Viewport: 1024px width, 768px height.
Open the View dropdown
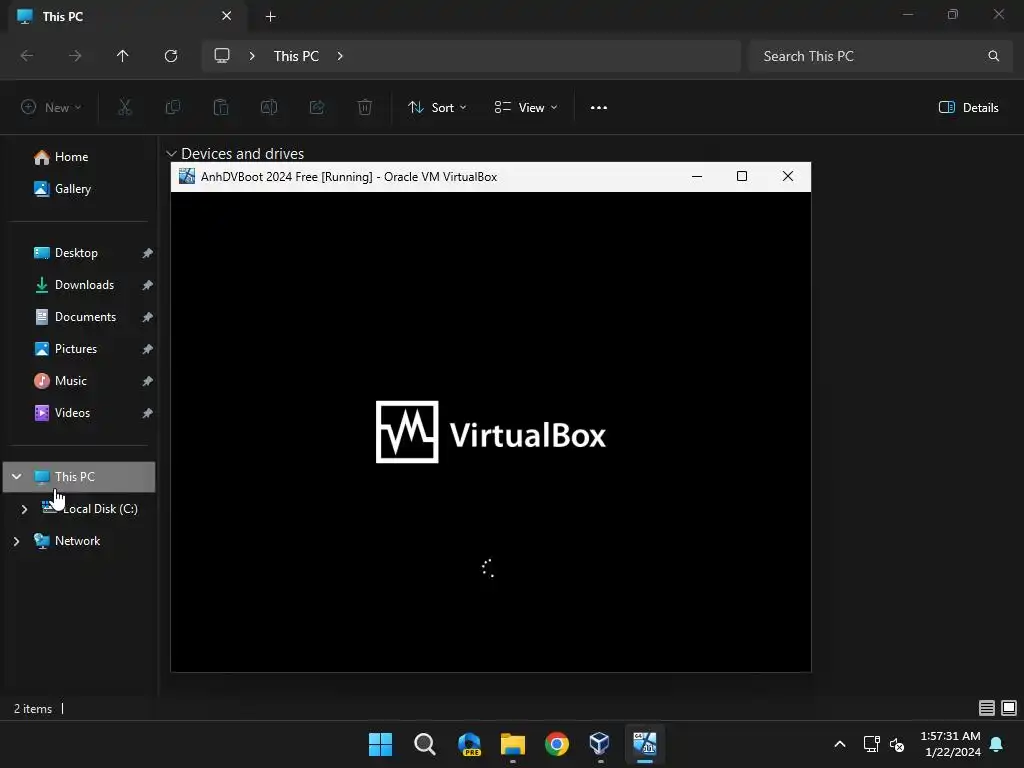(526, 108)
